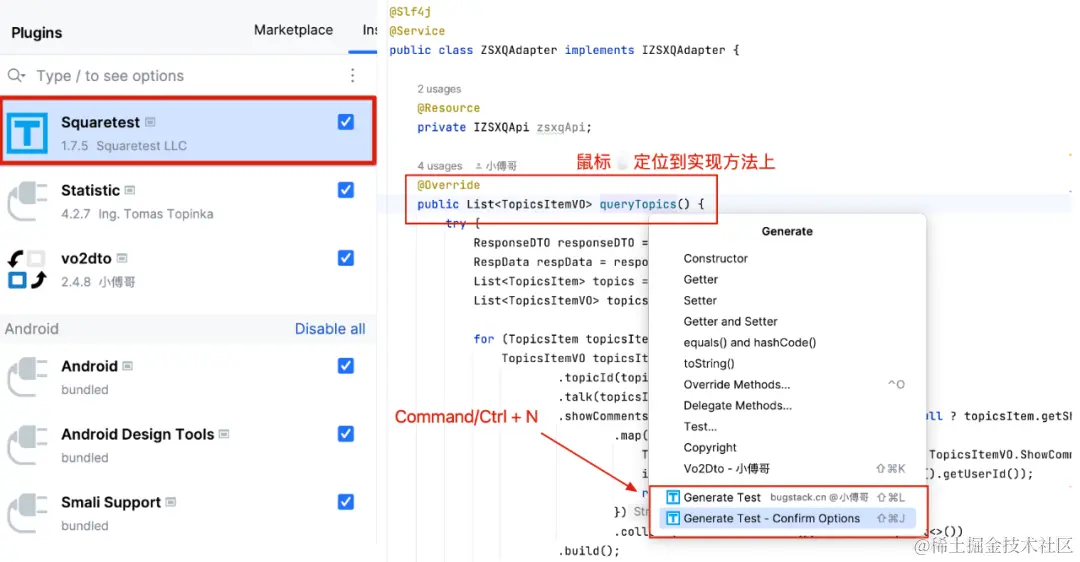Choose Copyright from the Generate menu

click(x=709, y=447)
